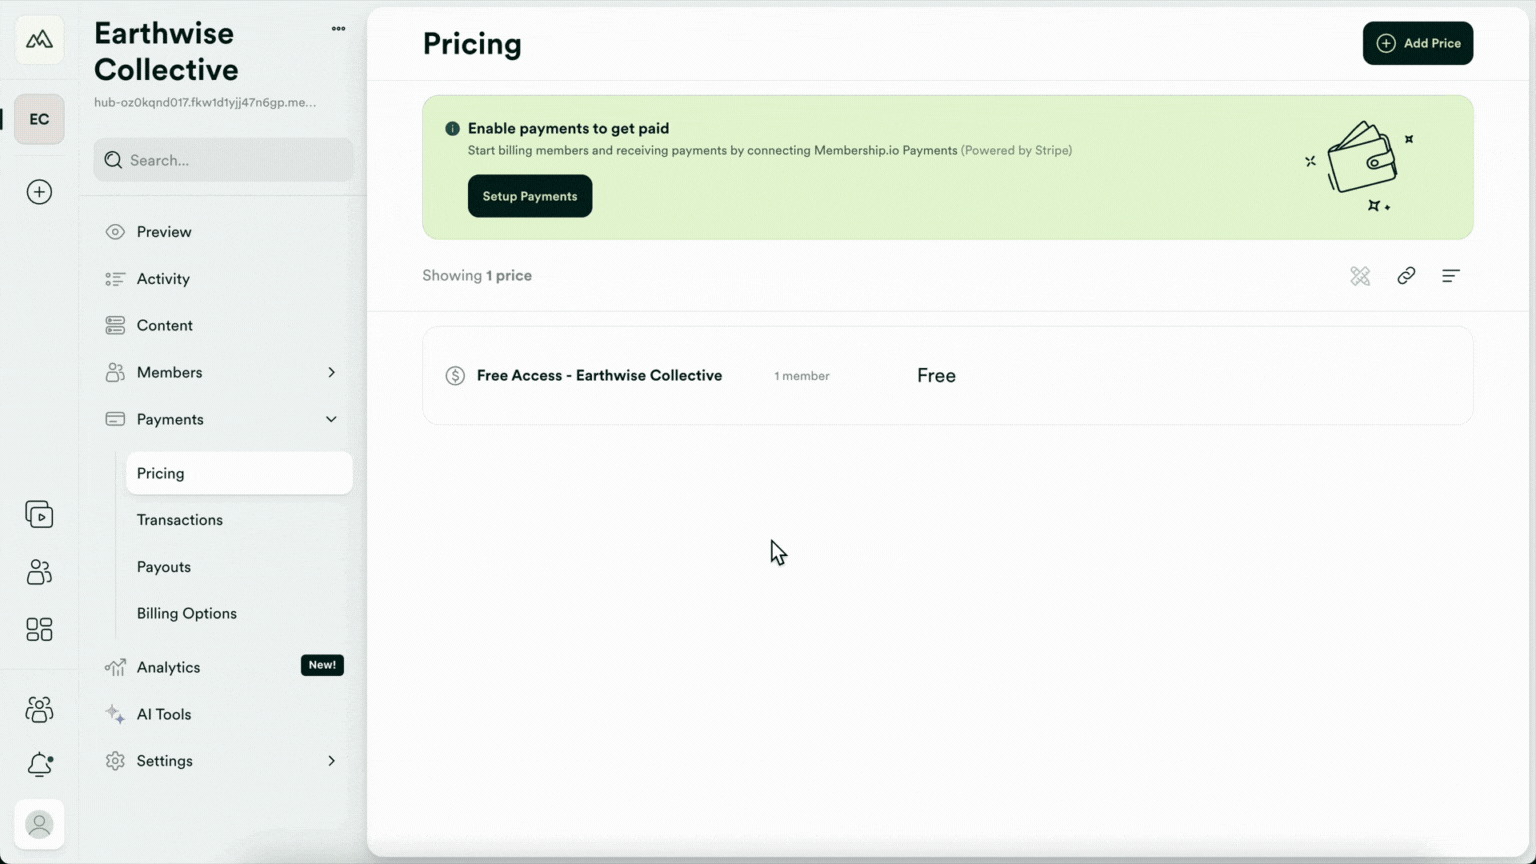Click the New! badge next to Analytics

point(322,666)
